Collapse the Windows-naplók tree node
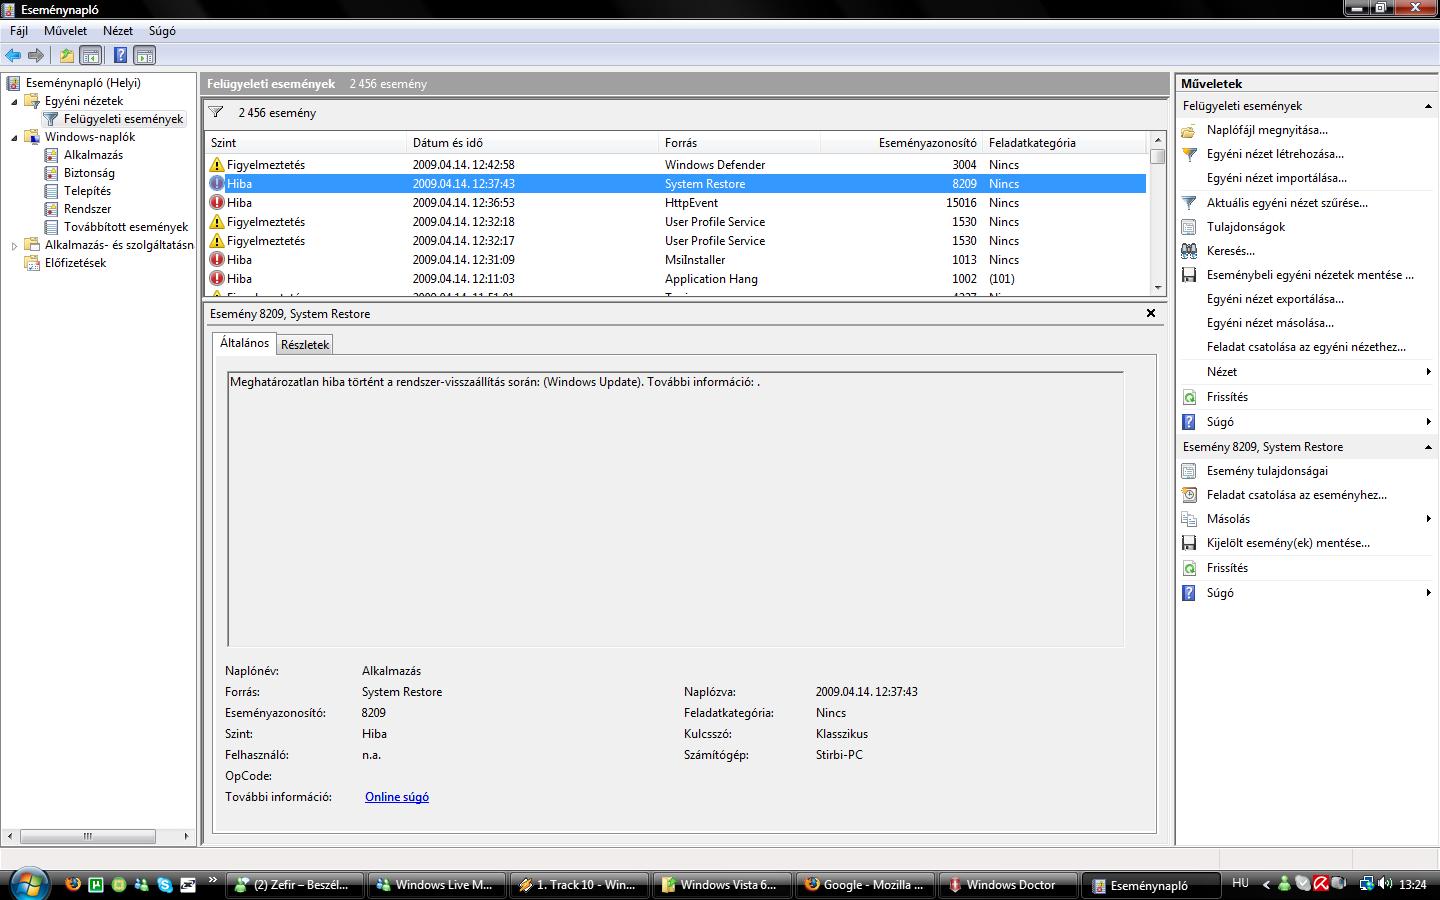 coord(14,137)
